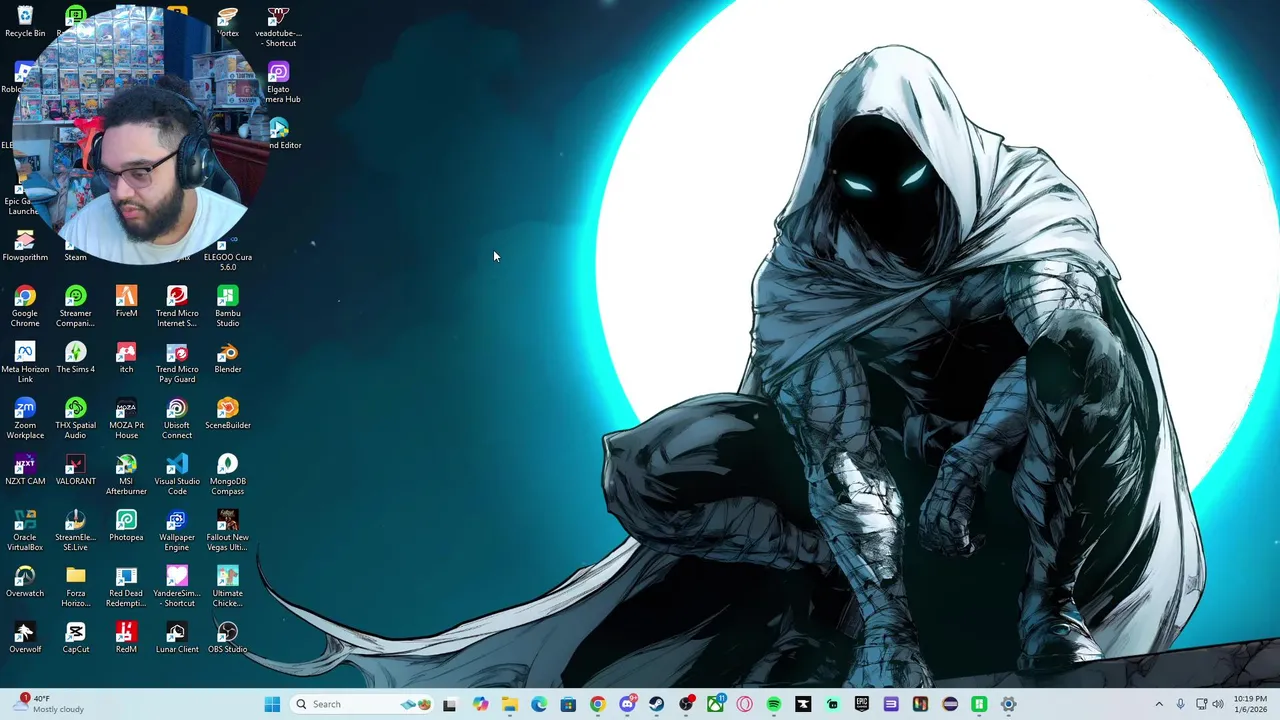
Task: Open Microsoft Edge from the taskbar
Action: [x=539, y=704]
